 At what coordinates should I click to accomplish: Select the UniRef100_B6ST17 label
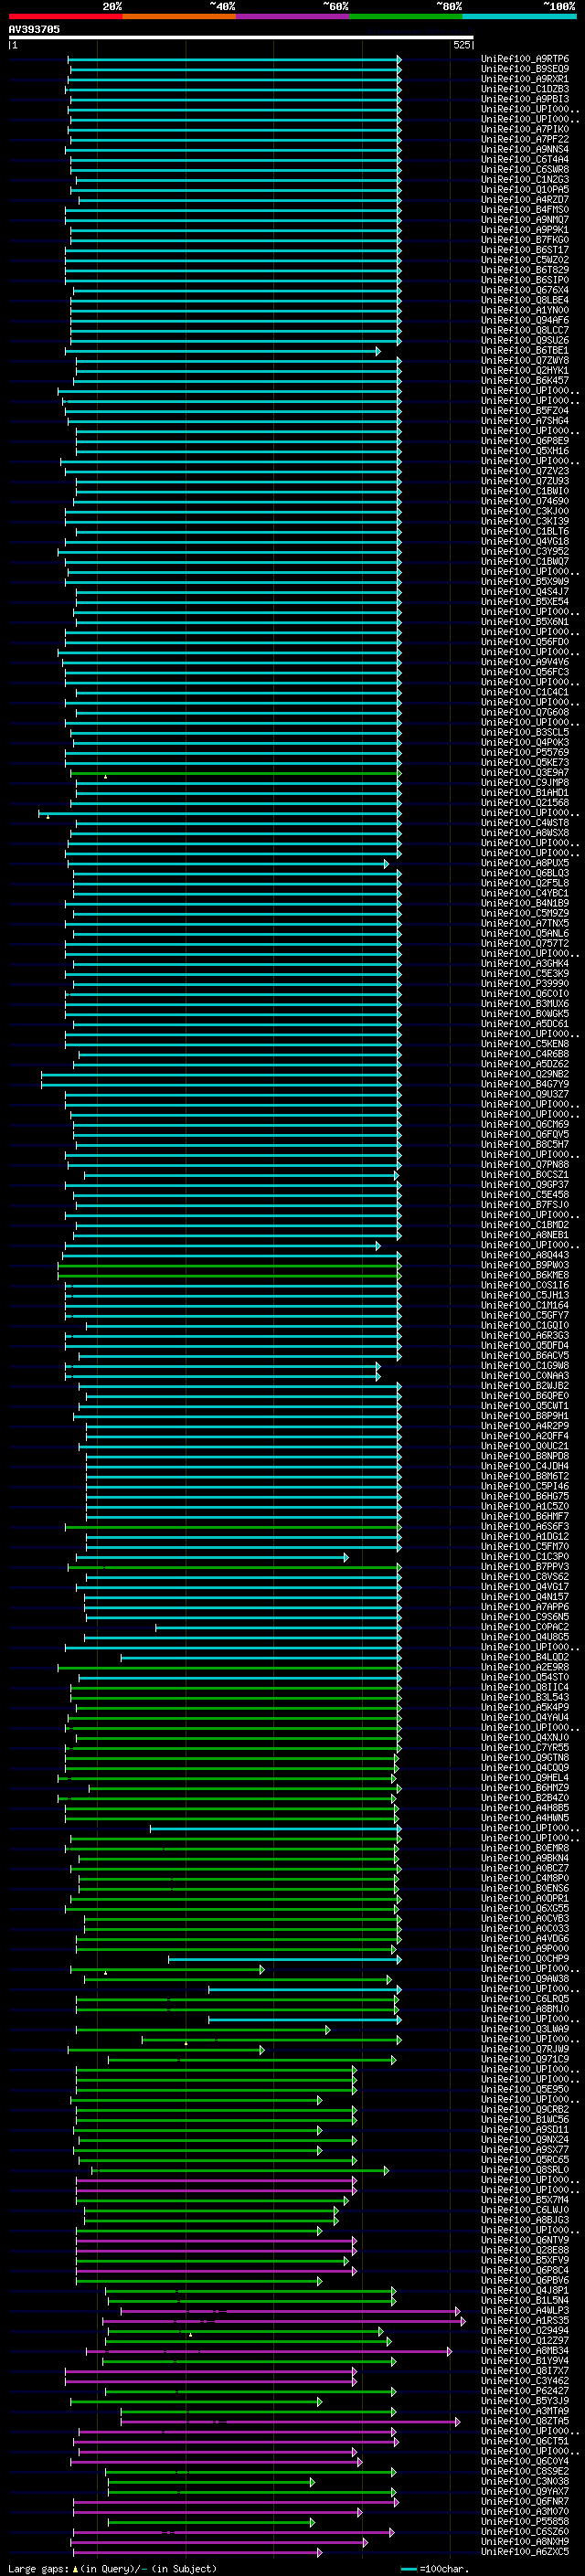tap(525, 250)
